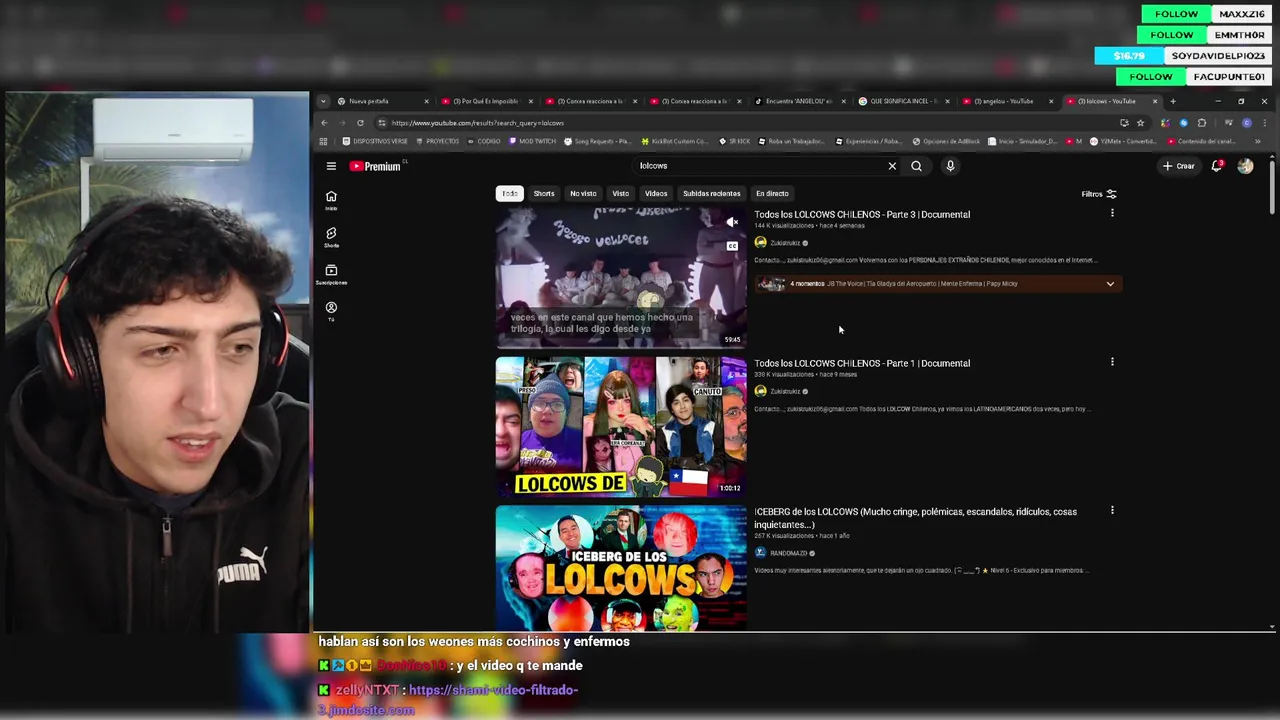
Task: Open more options for Parte 1 video
Action: click(1112, 362)
